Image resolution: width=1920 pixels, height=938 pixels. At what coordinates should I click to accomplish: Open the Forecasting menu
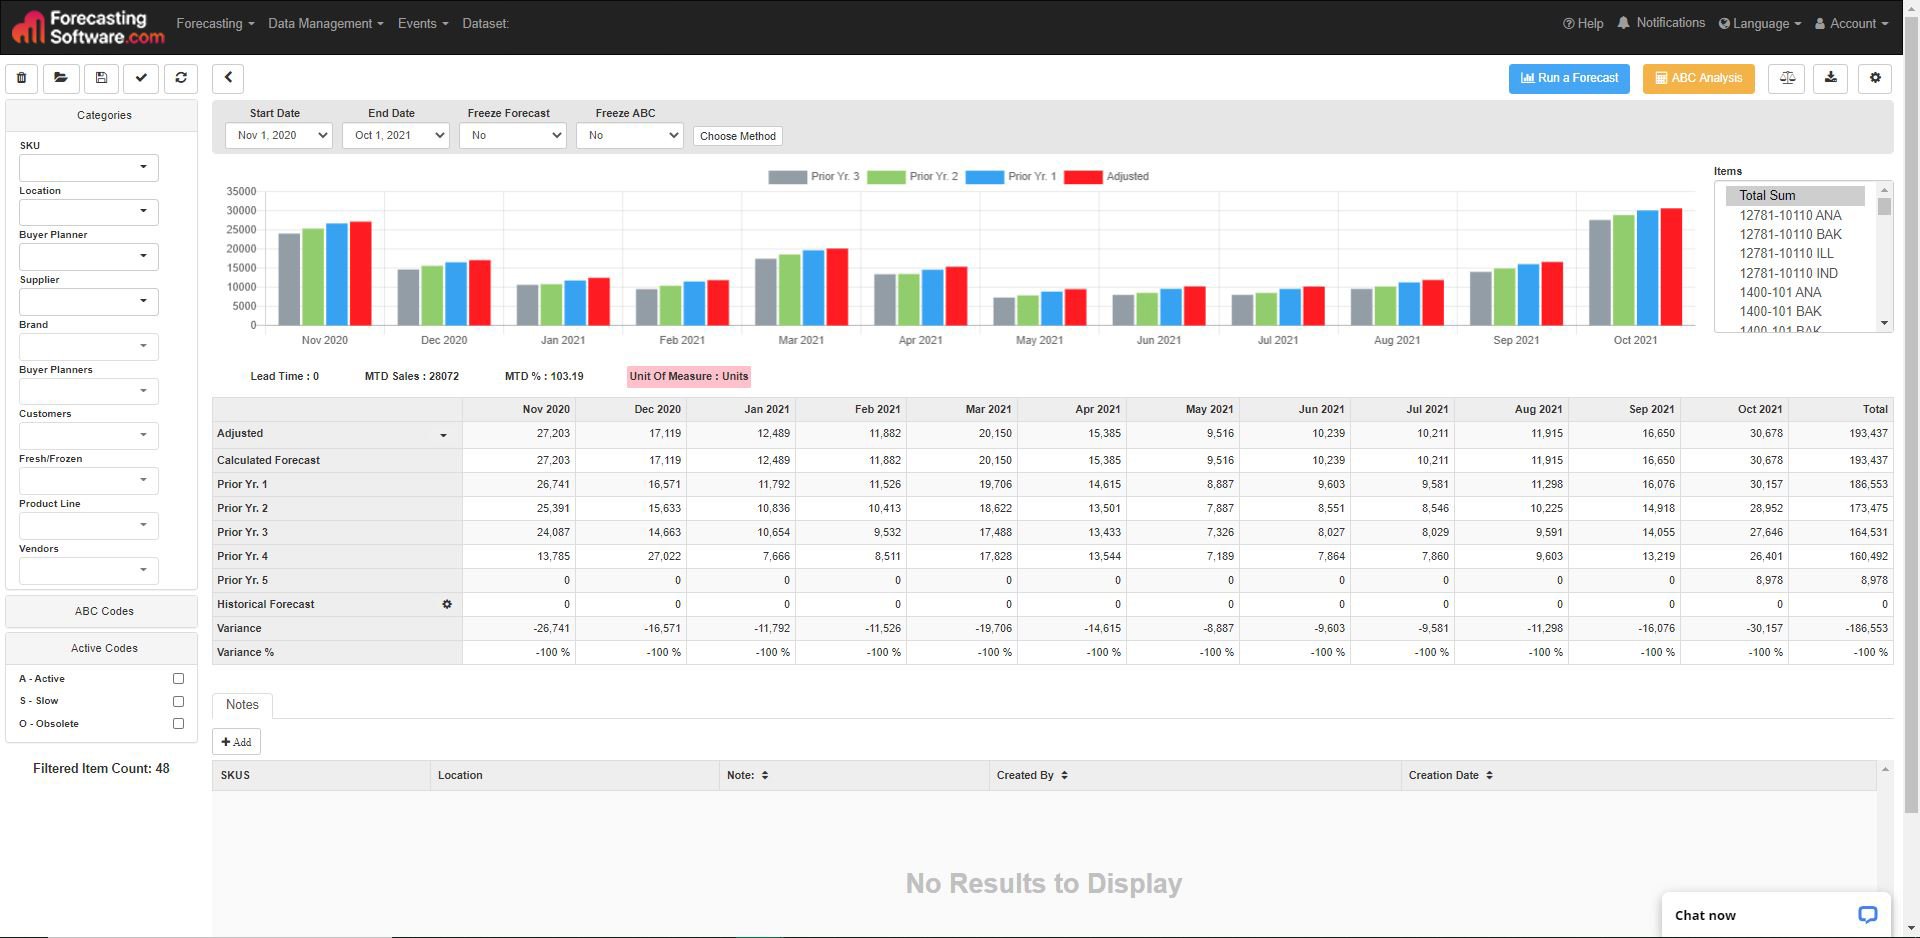[x=215, y=23]
